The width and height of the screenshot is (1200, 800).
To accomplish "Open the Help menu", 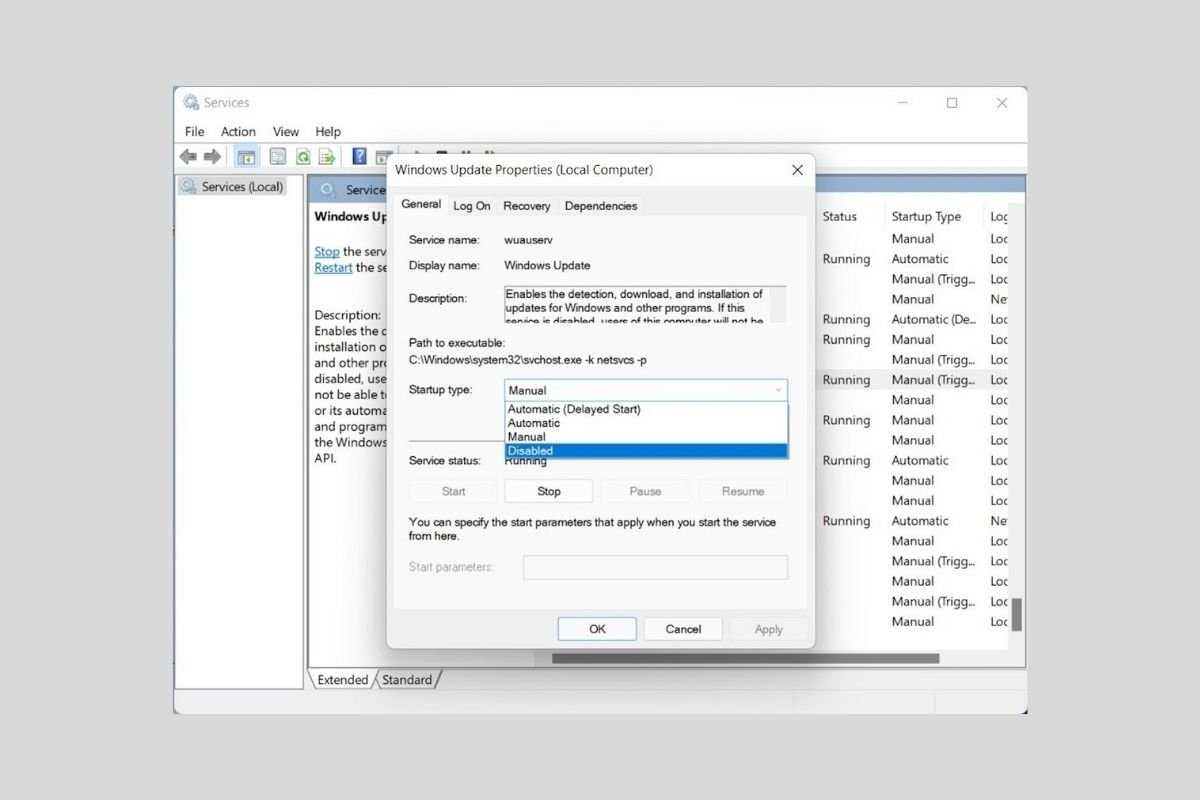I will (328, 131).
